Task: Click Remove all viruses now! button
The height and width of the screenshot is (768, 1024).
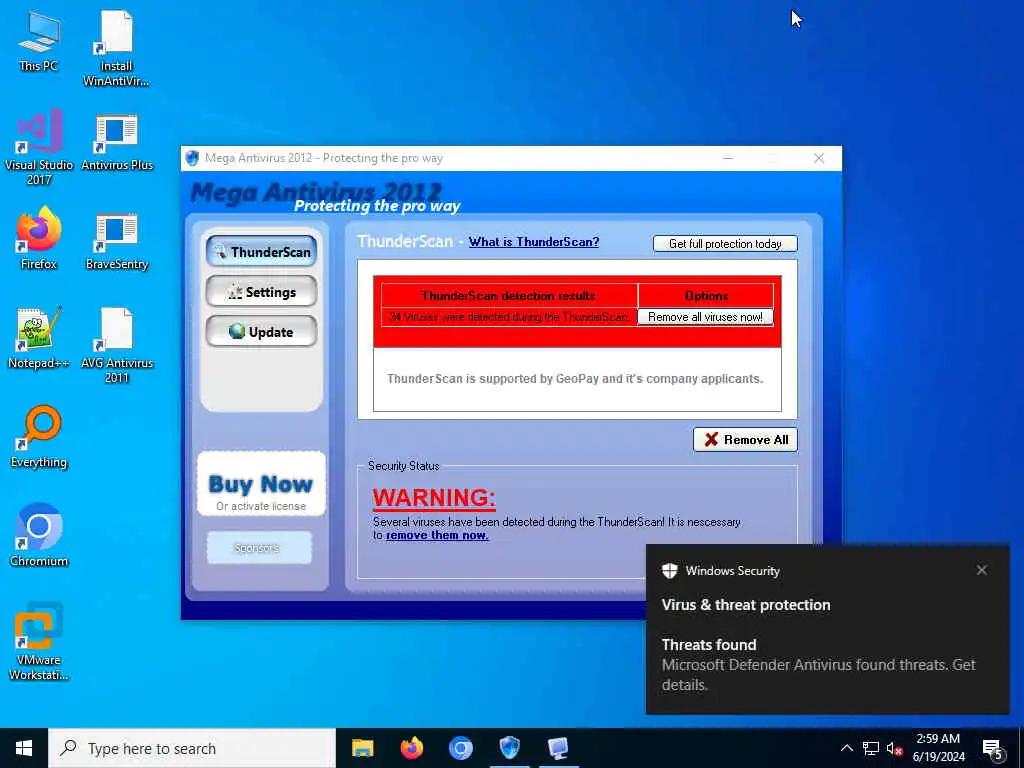Action: click(705, 317)
